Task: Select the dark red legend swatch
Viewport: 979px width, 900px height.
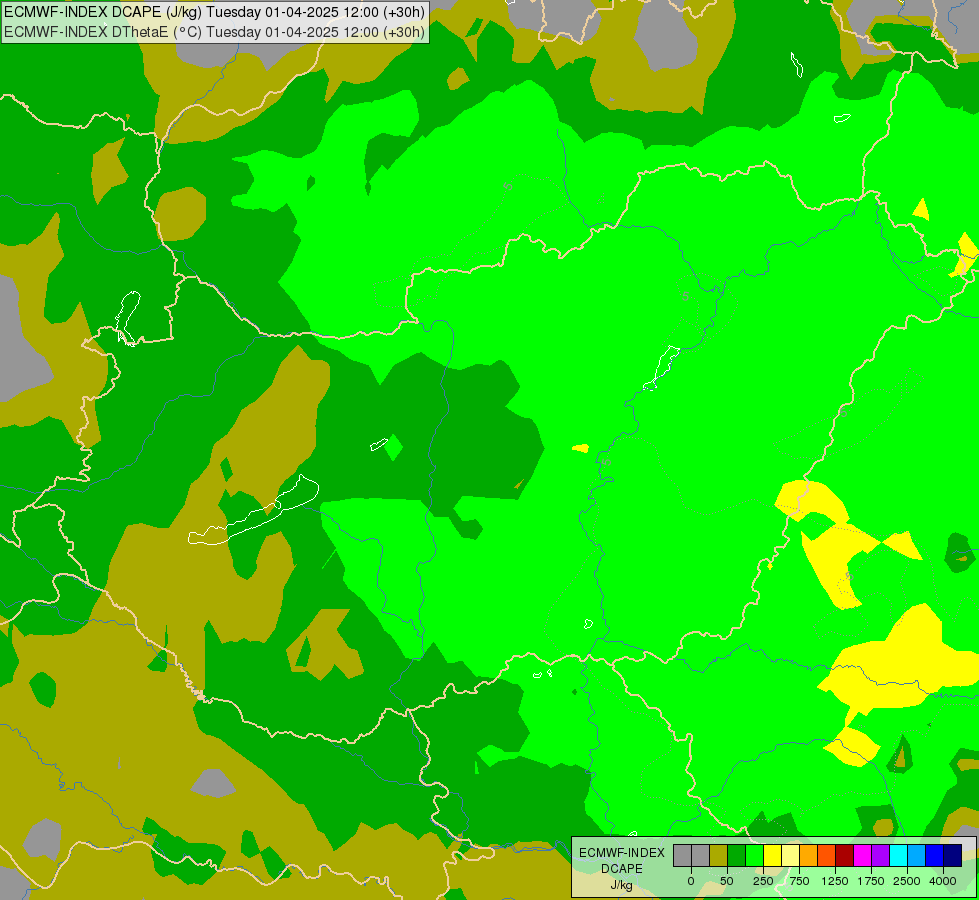Action: (x=844, y=855)
